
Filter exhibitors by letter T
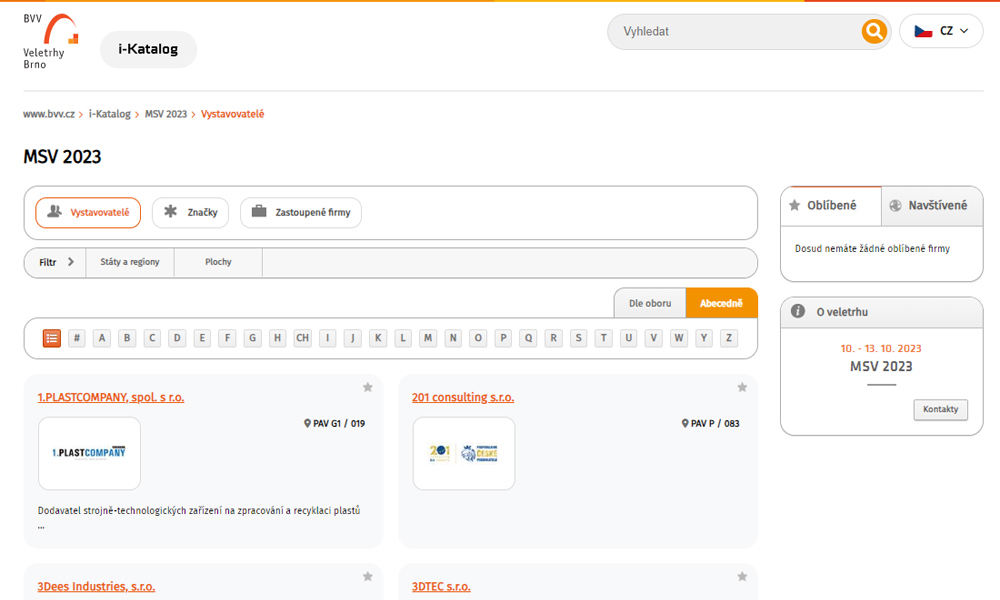tap(603, 338)
